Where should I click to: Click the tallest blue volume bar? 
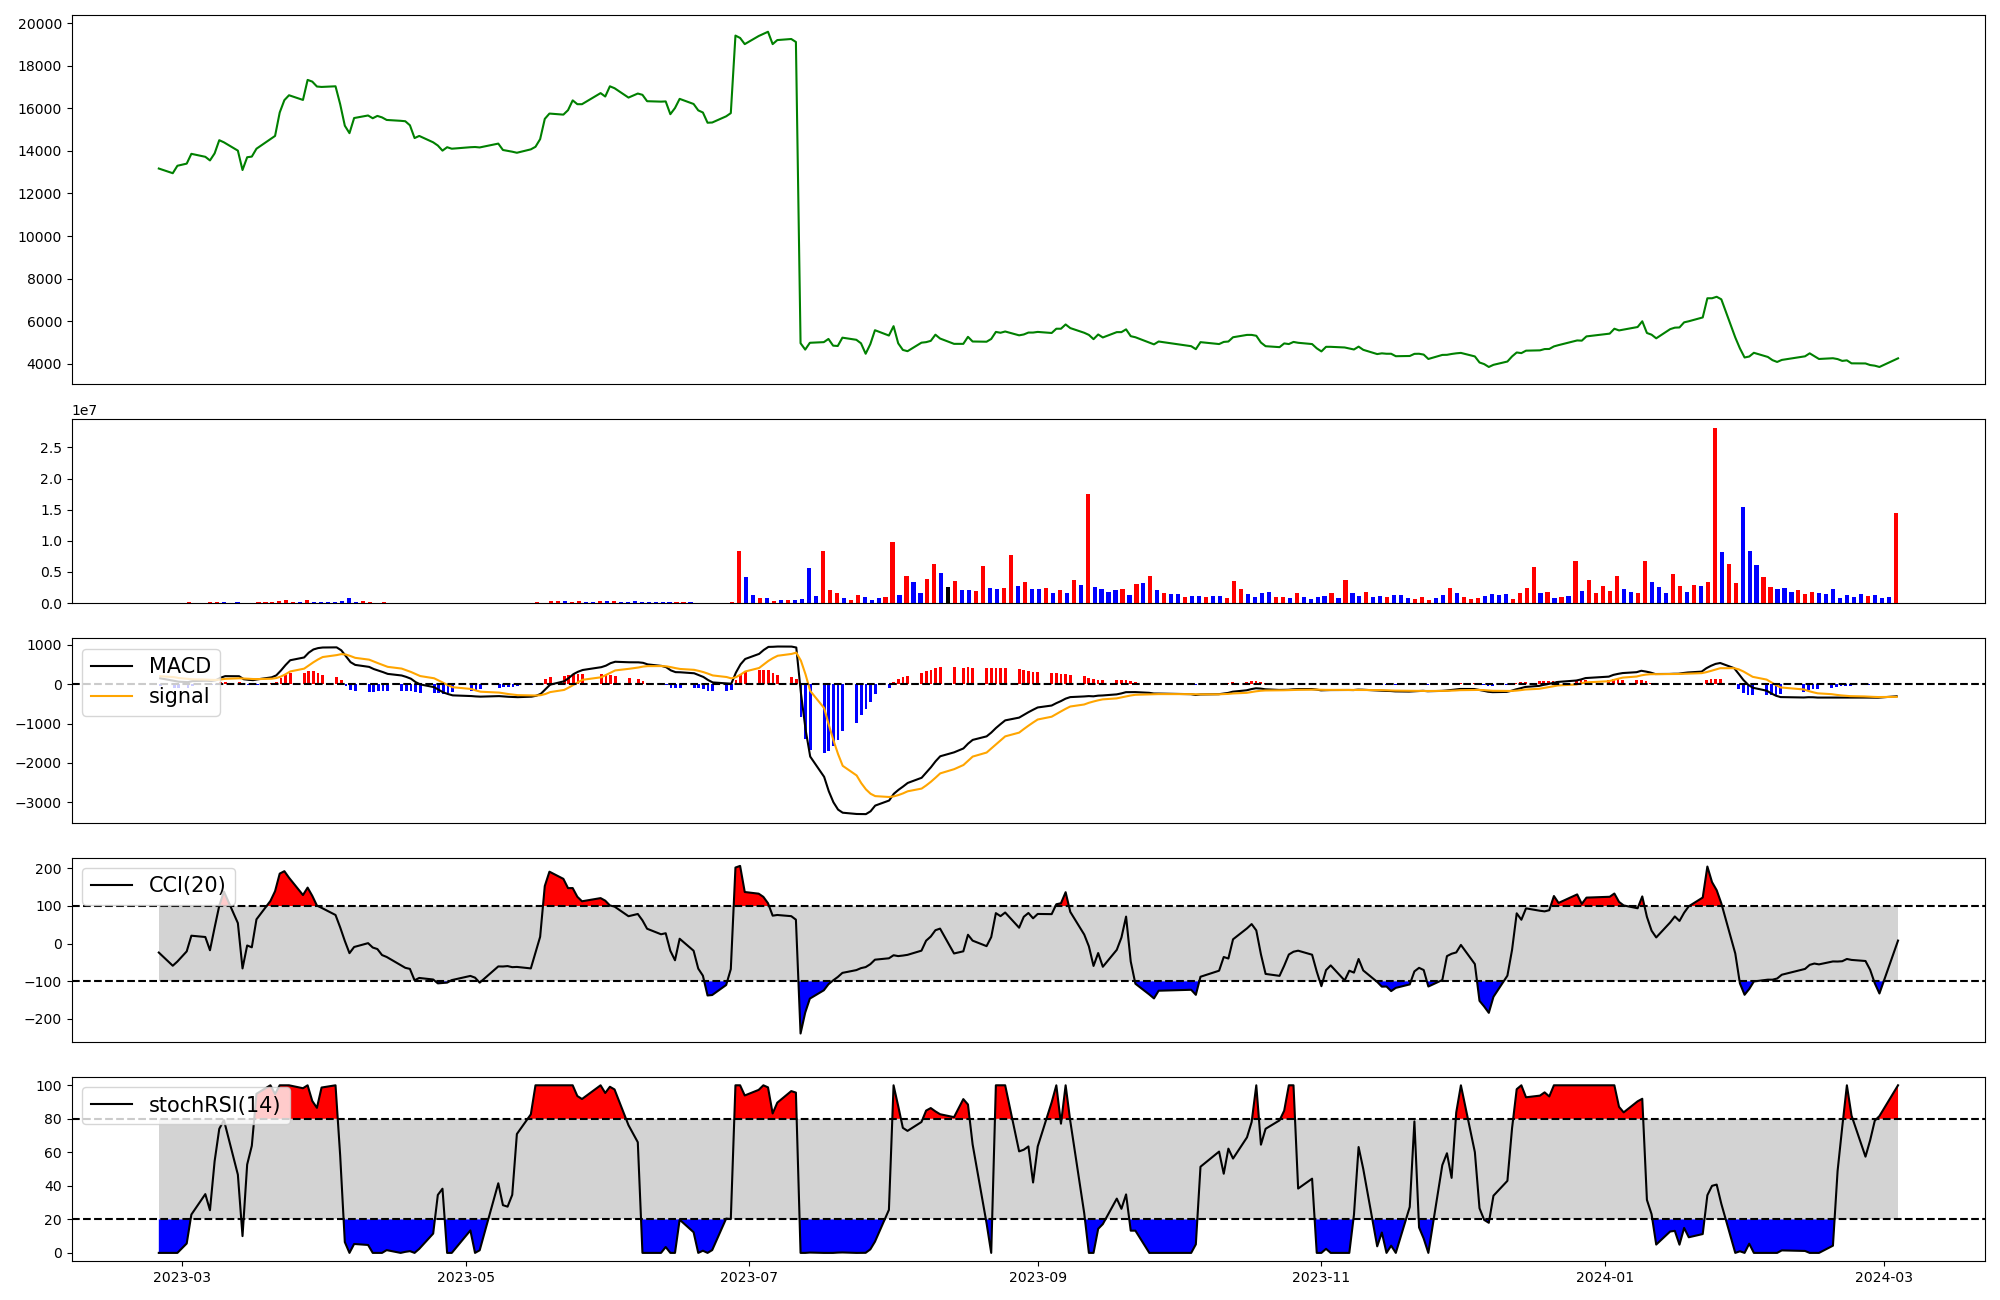[1743, 555]
